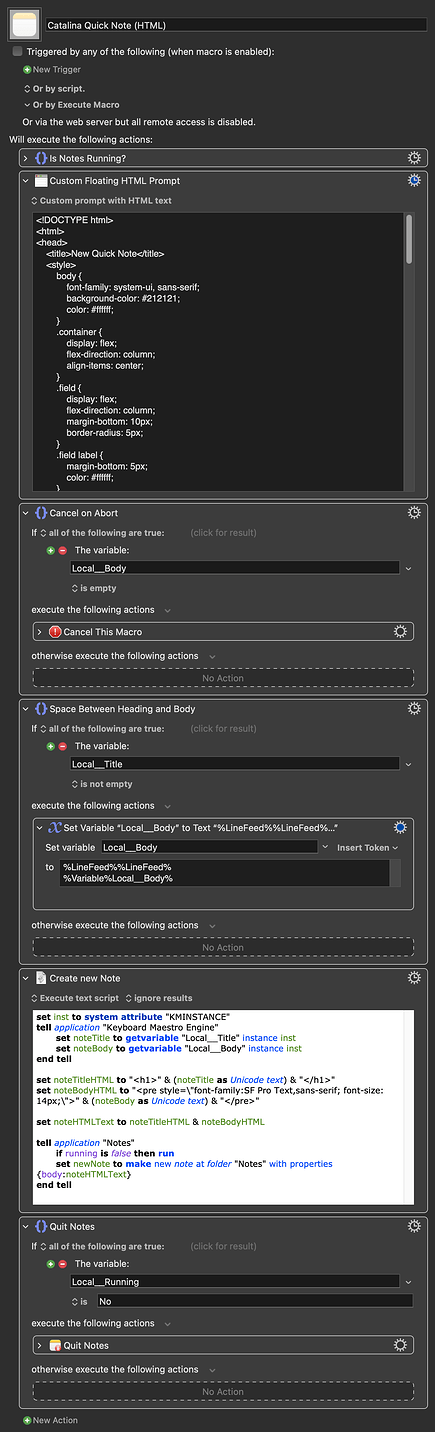The image size is (435, 1432).
Task: Add condition with green plus in Space Between Heading
Action: 50,746
